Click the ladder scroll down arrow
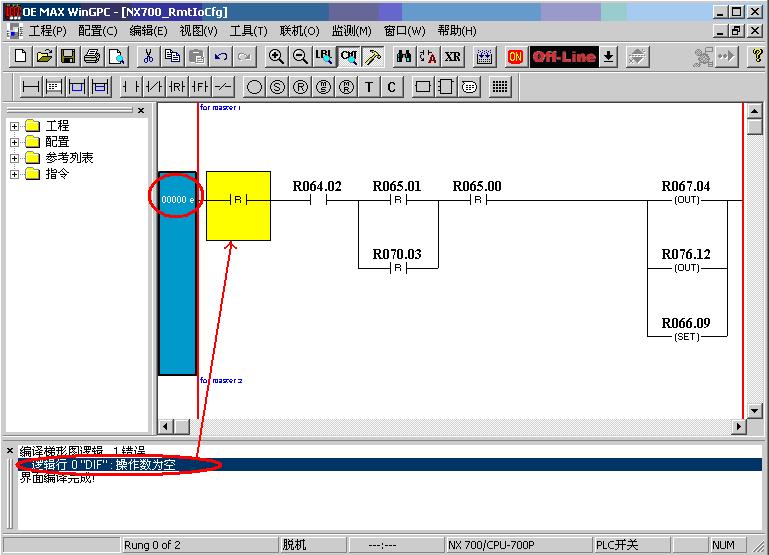Screen dimensions: 769x555 click(x=755, y=410)
